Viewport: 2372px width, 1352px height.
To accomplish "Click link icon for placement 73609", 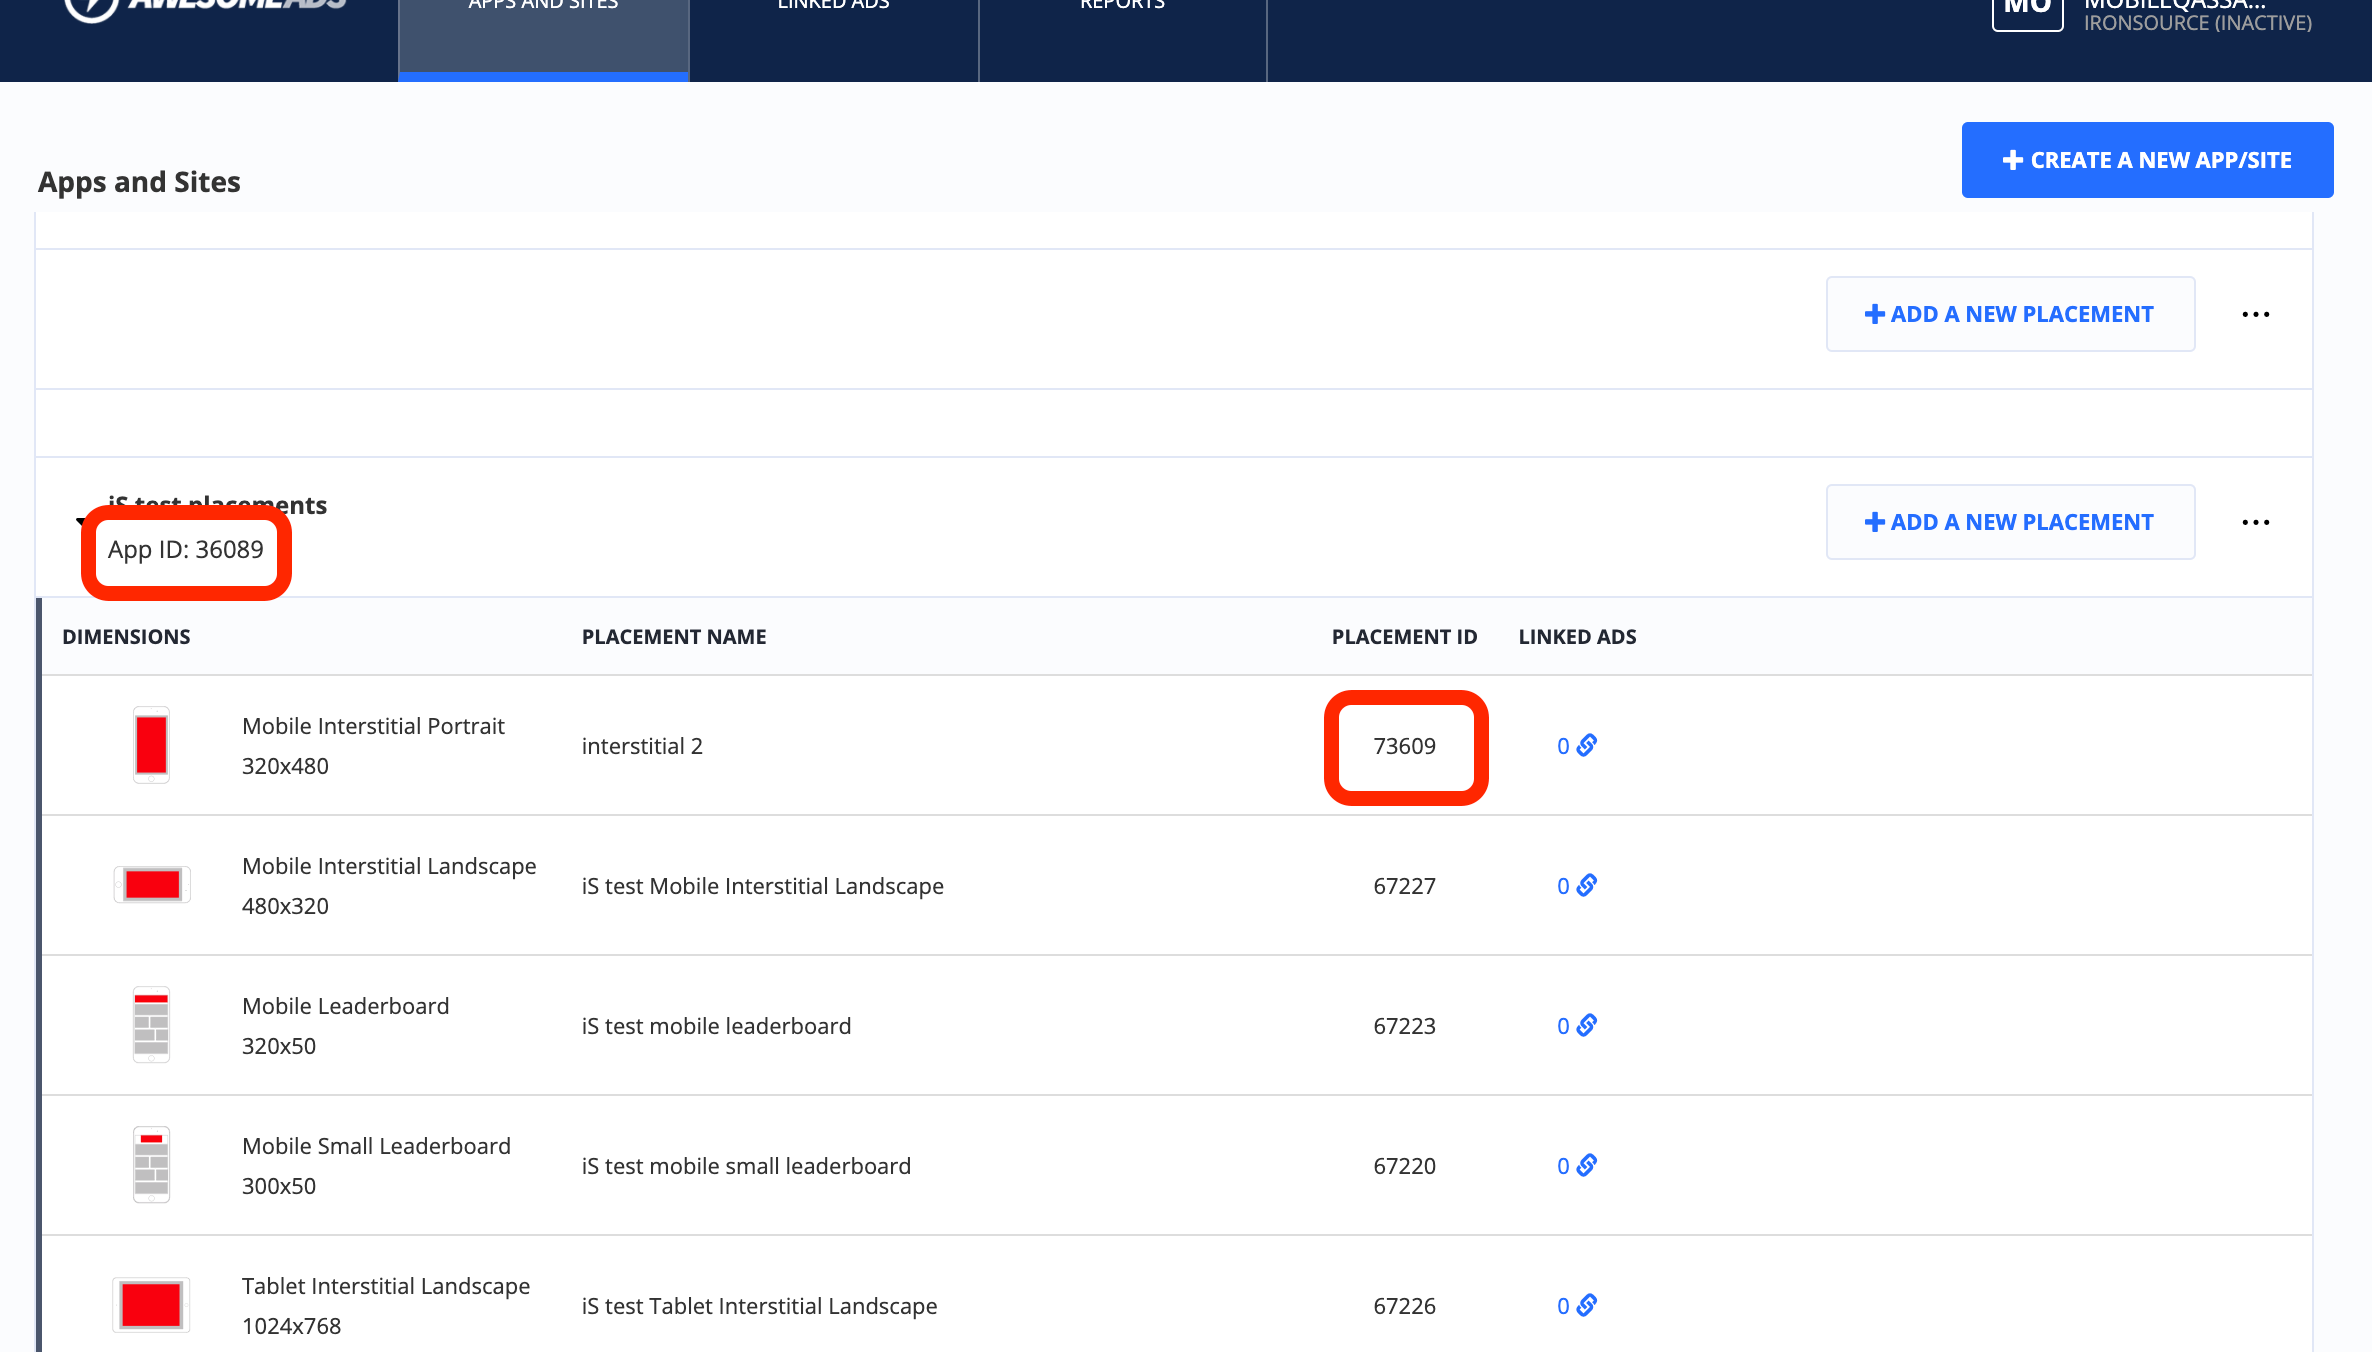I will coord(1587,745).
